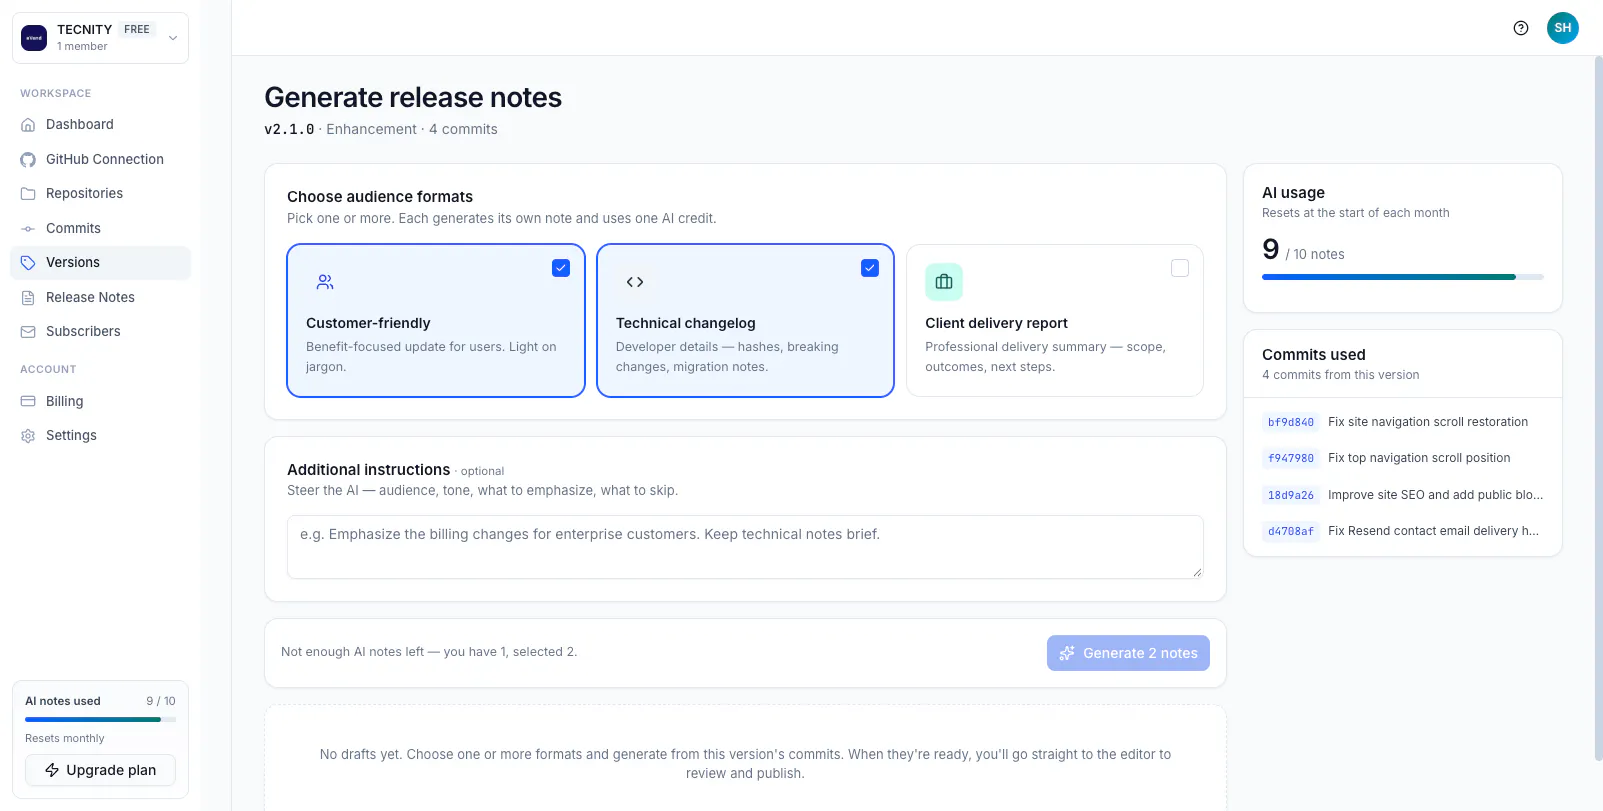
Task: Click the Upgrade plan button
Action: 100,770
